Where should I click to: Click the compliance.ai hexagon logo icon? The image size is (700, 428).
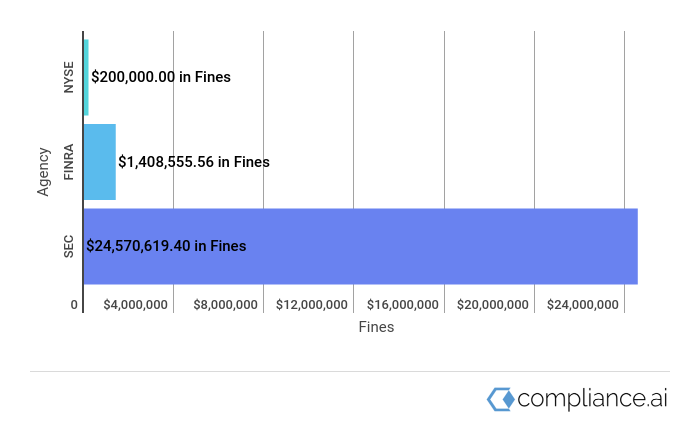(500, 399)
